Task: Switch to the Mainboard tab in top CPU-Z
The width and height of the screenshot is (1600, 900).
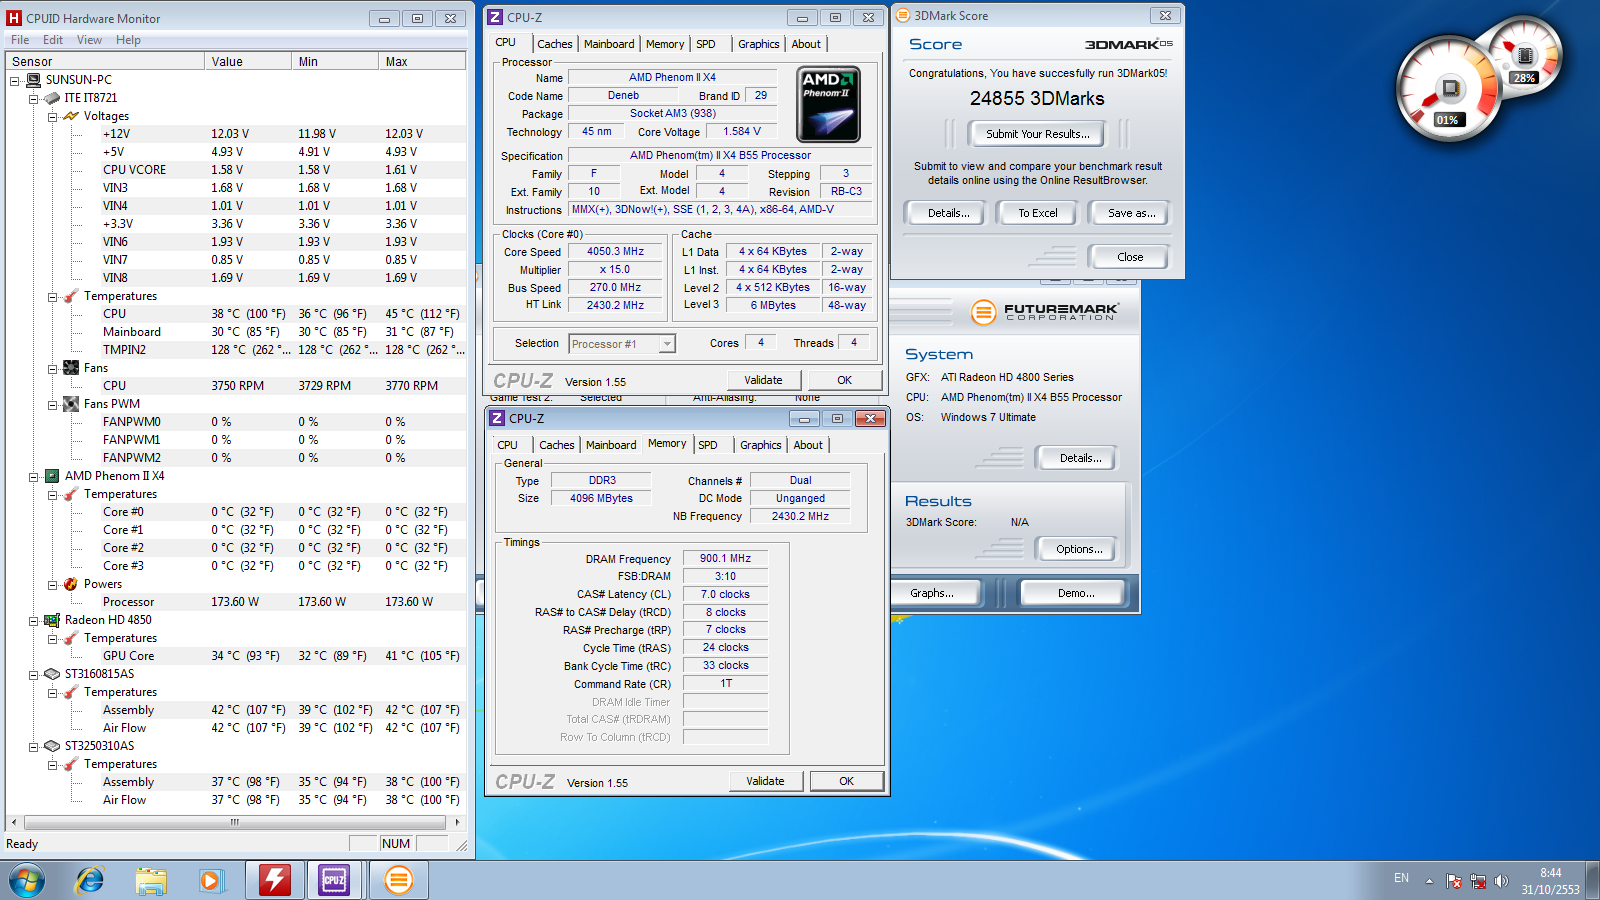Action: tap(609, 44)
